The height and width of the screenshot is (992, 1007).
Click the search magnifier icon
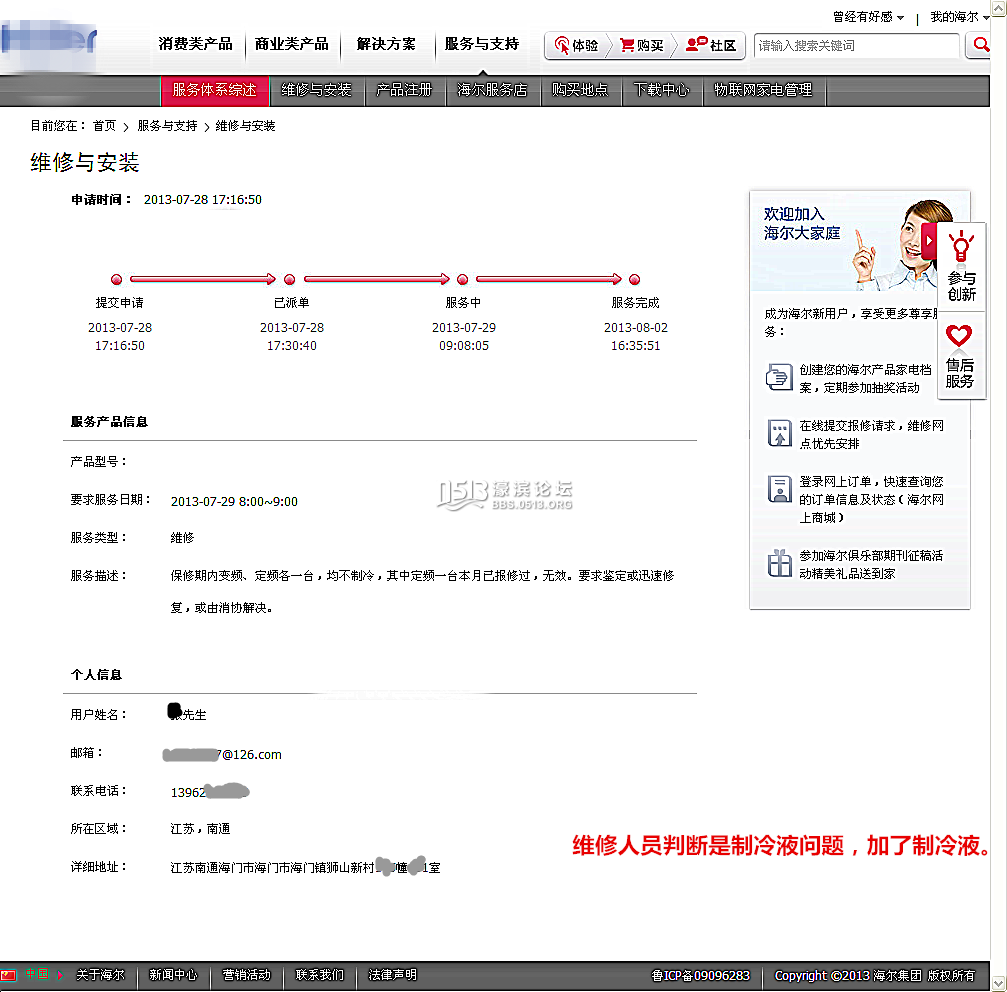point(980,46)
